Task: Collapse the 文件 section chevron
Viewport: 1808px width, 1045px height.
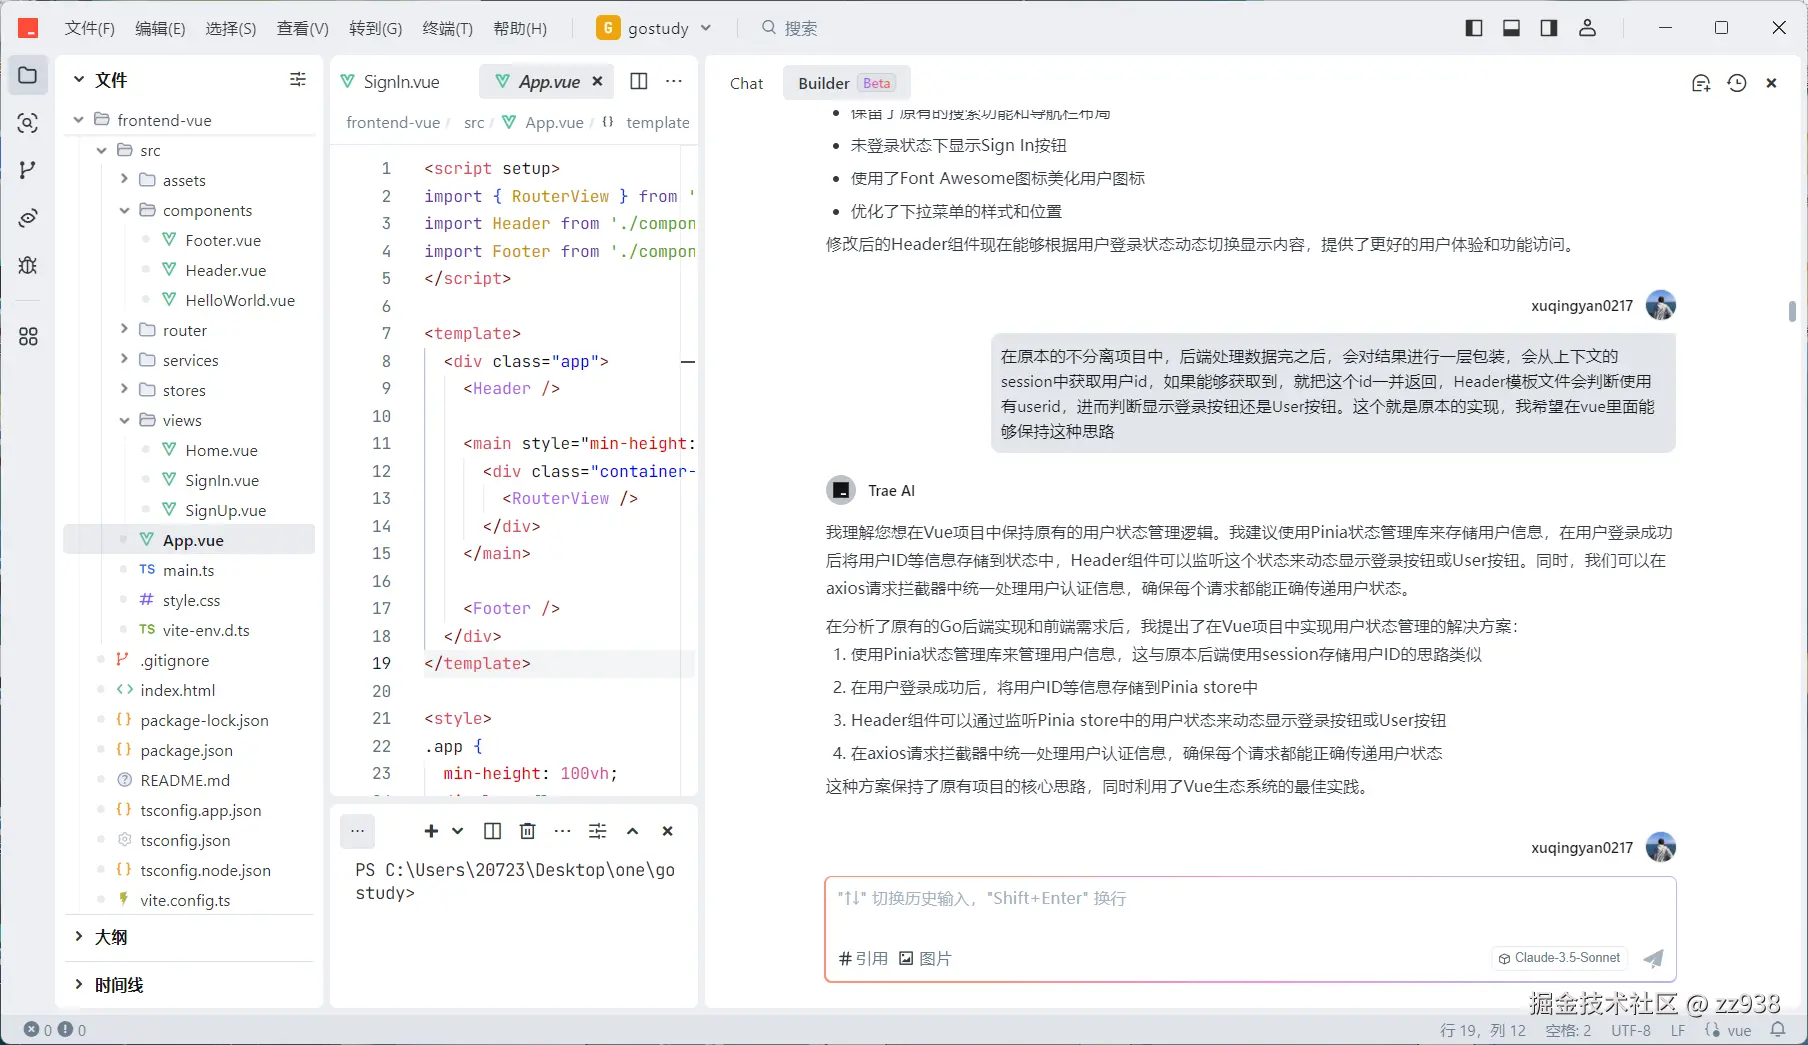Action: [x=79, y=79]
